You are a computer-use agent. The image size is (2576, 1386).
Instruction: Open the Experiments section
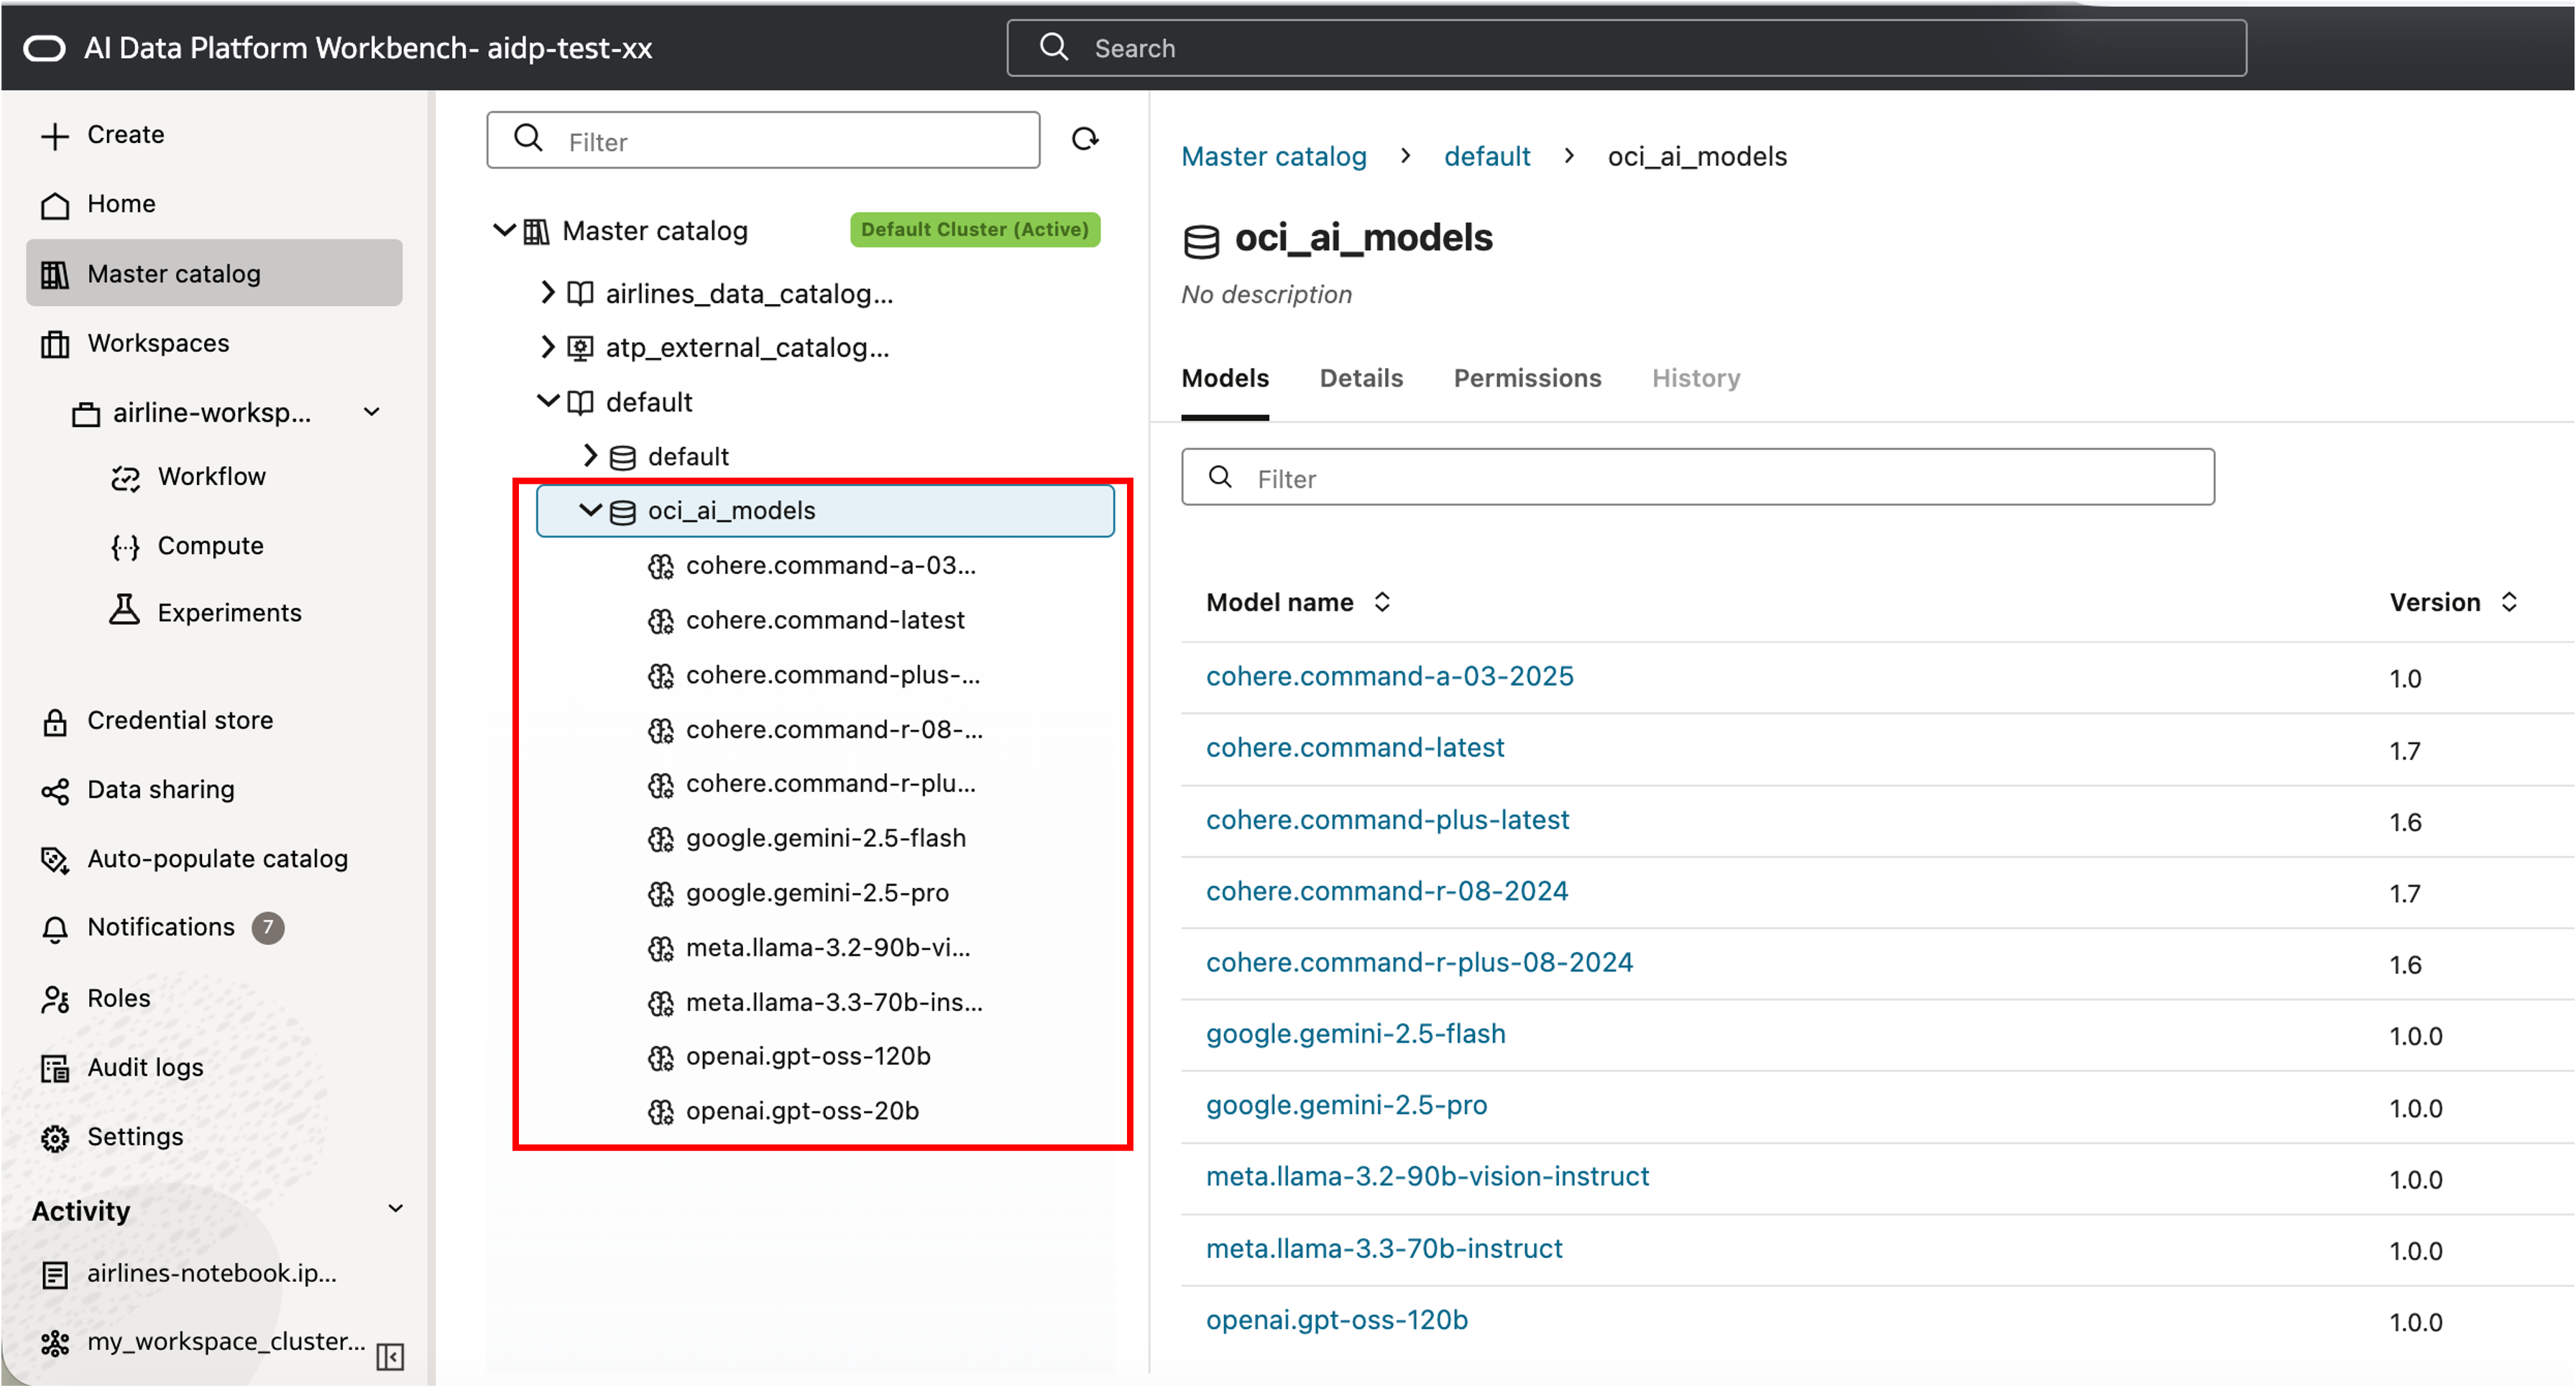[229, 612]
